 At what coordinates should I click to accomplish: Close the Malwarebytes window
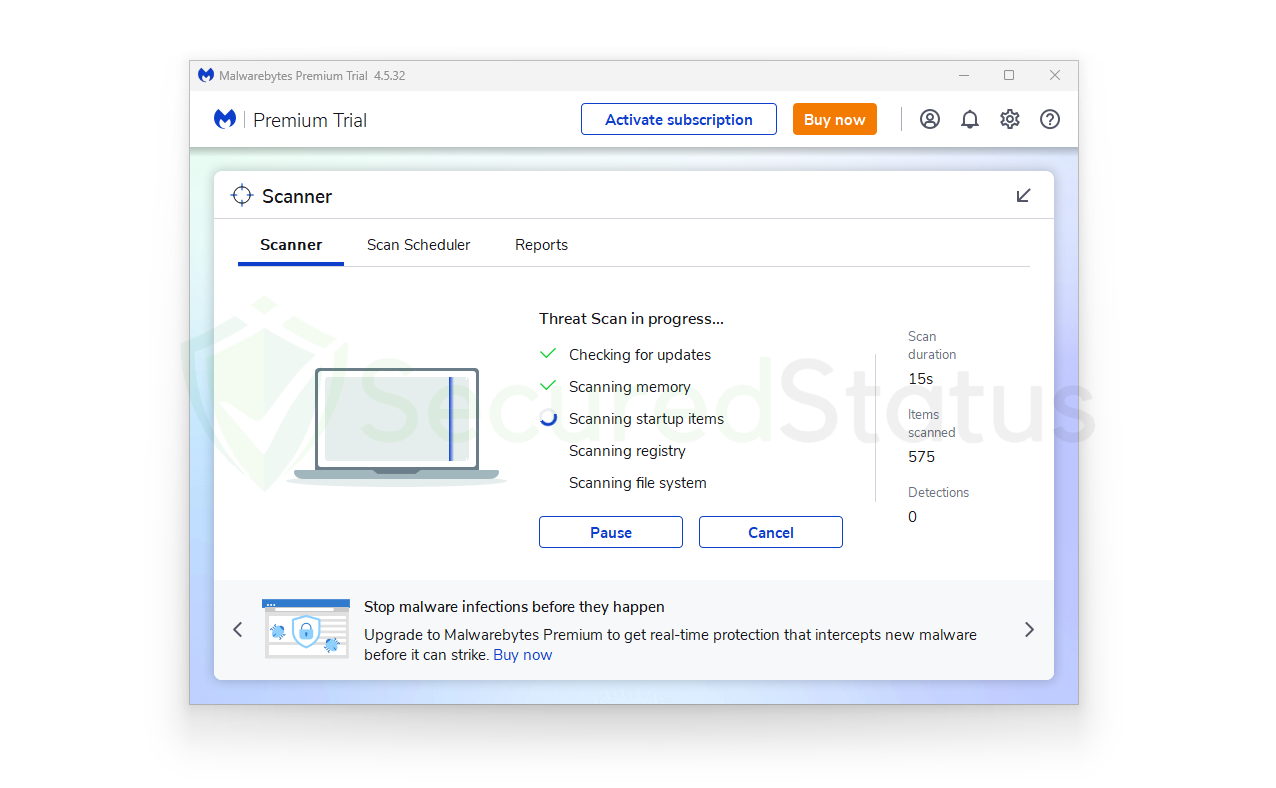point(1055,75)
